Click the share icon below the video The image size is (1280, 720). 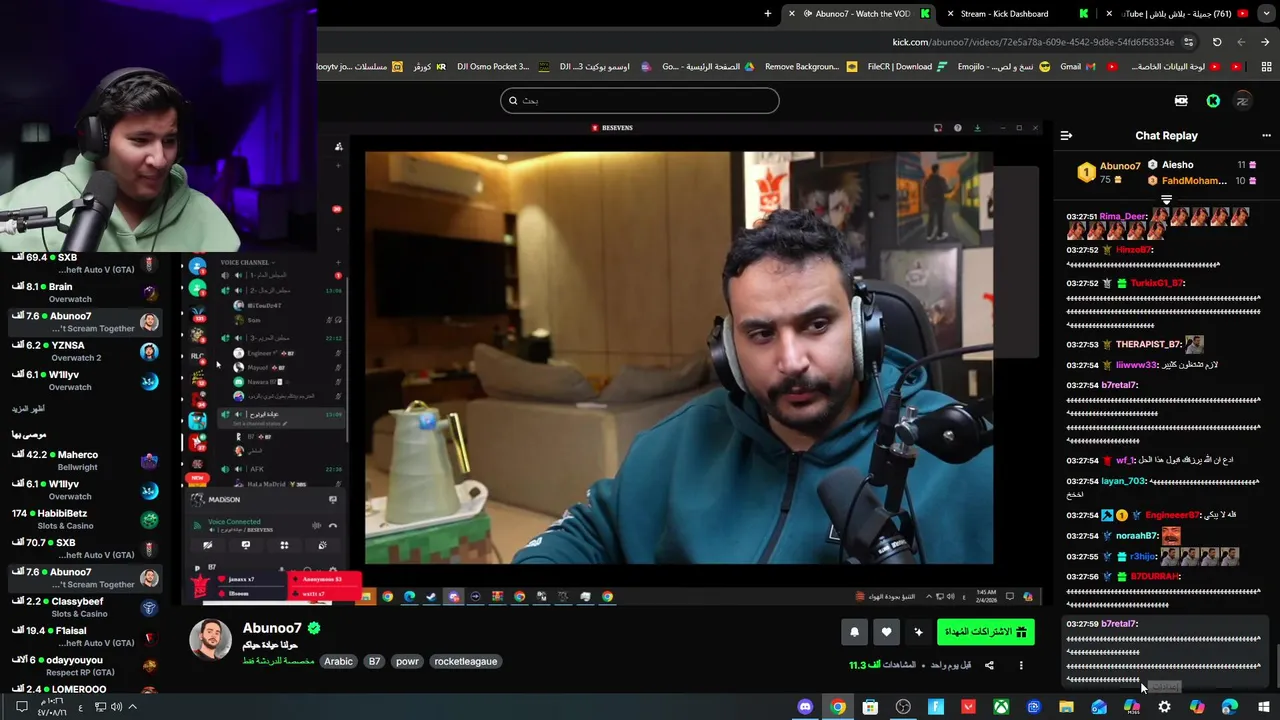tap(989, 665)
